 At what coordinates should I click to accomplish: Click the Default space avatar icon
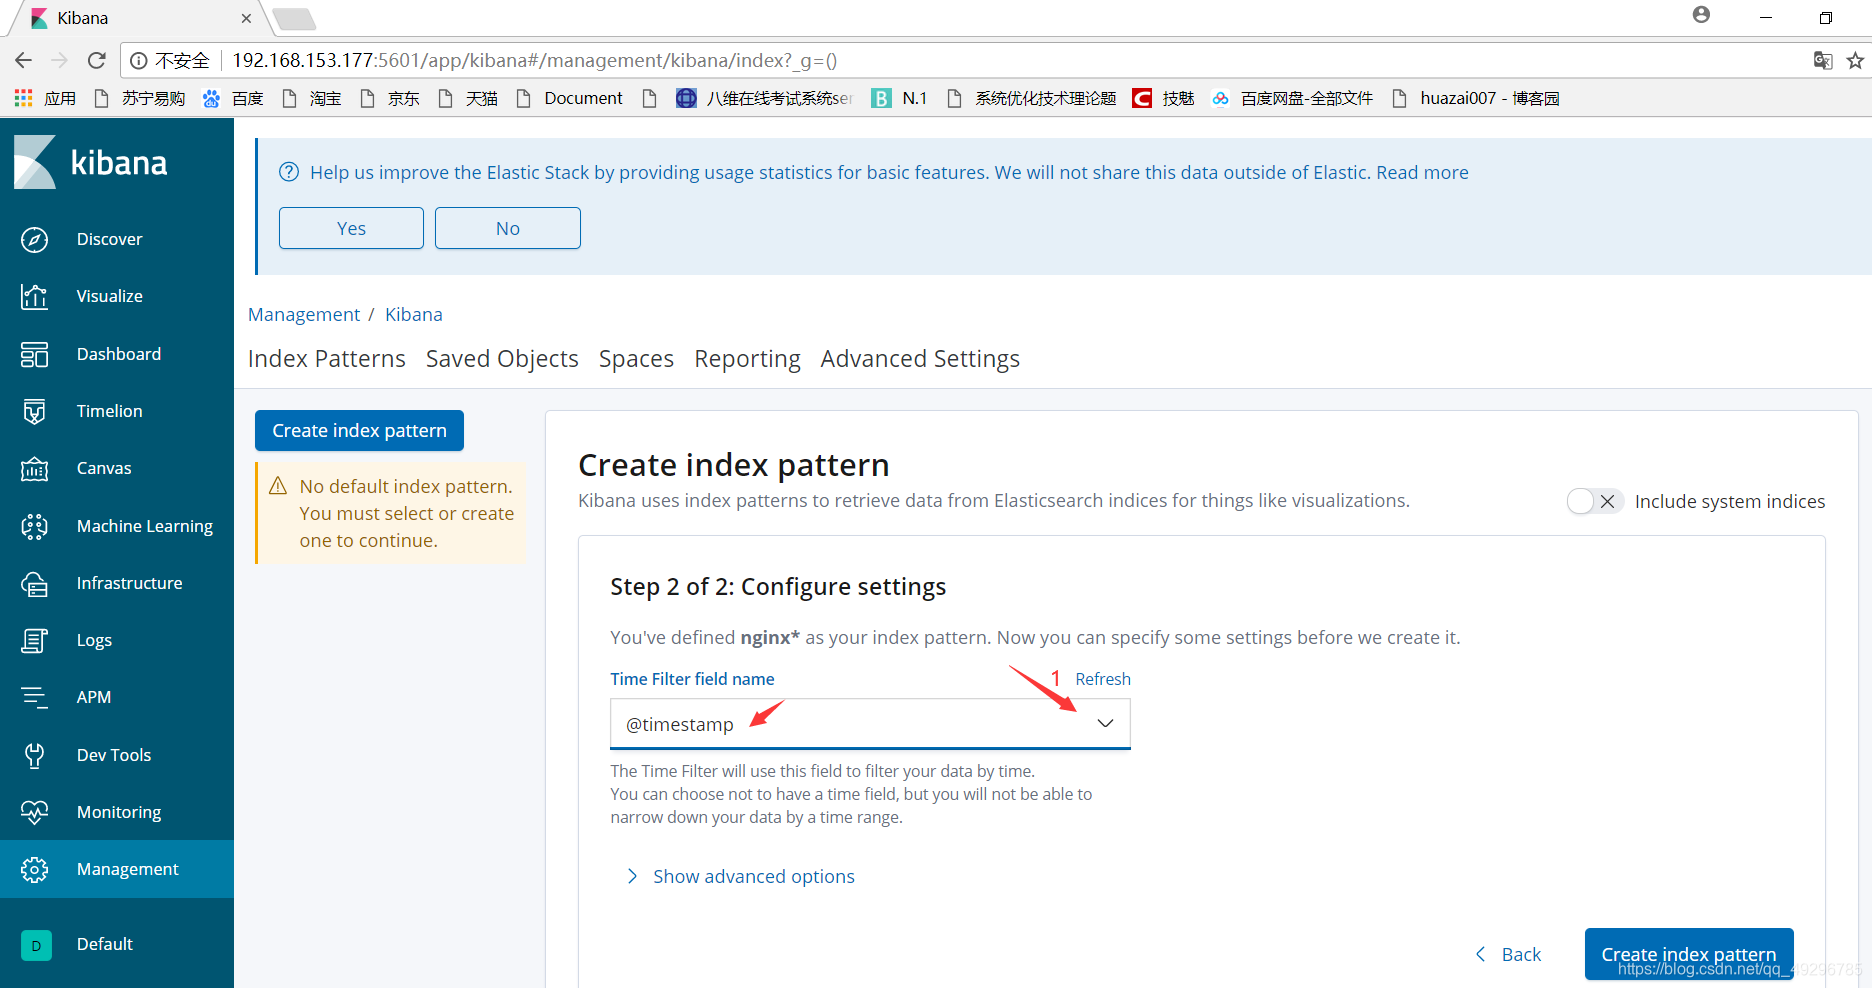click(x=36, y=945)
